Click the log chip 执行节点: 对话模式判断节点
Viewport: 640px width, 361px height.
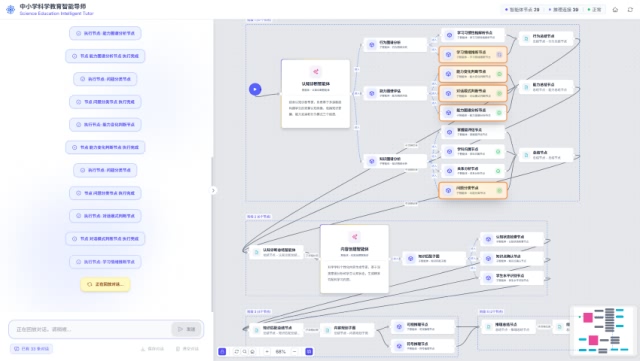tap(105, 216)
